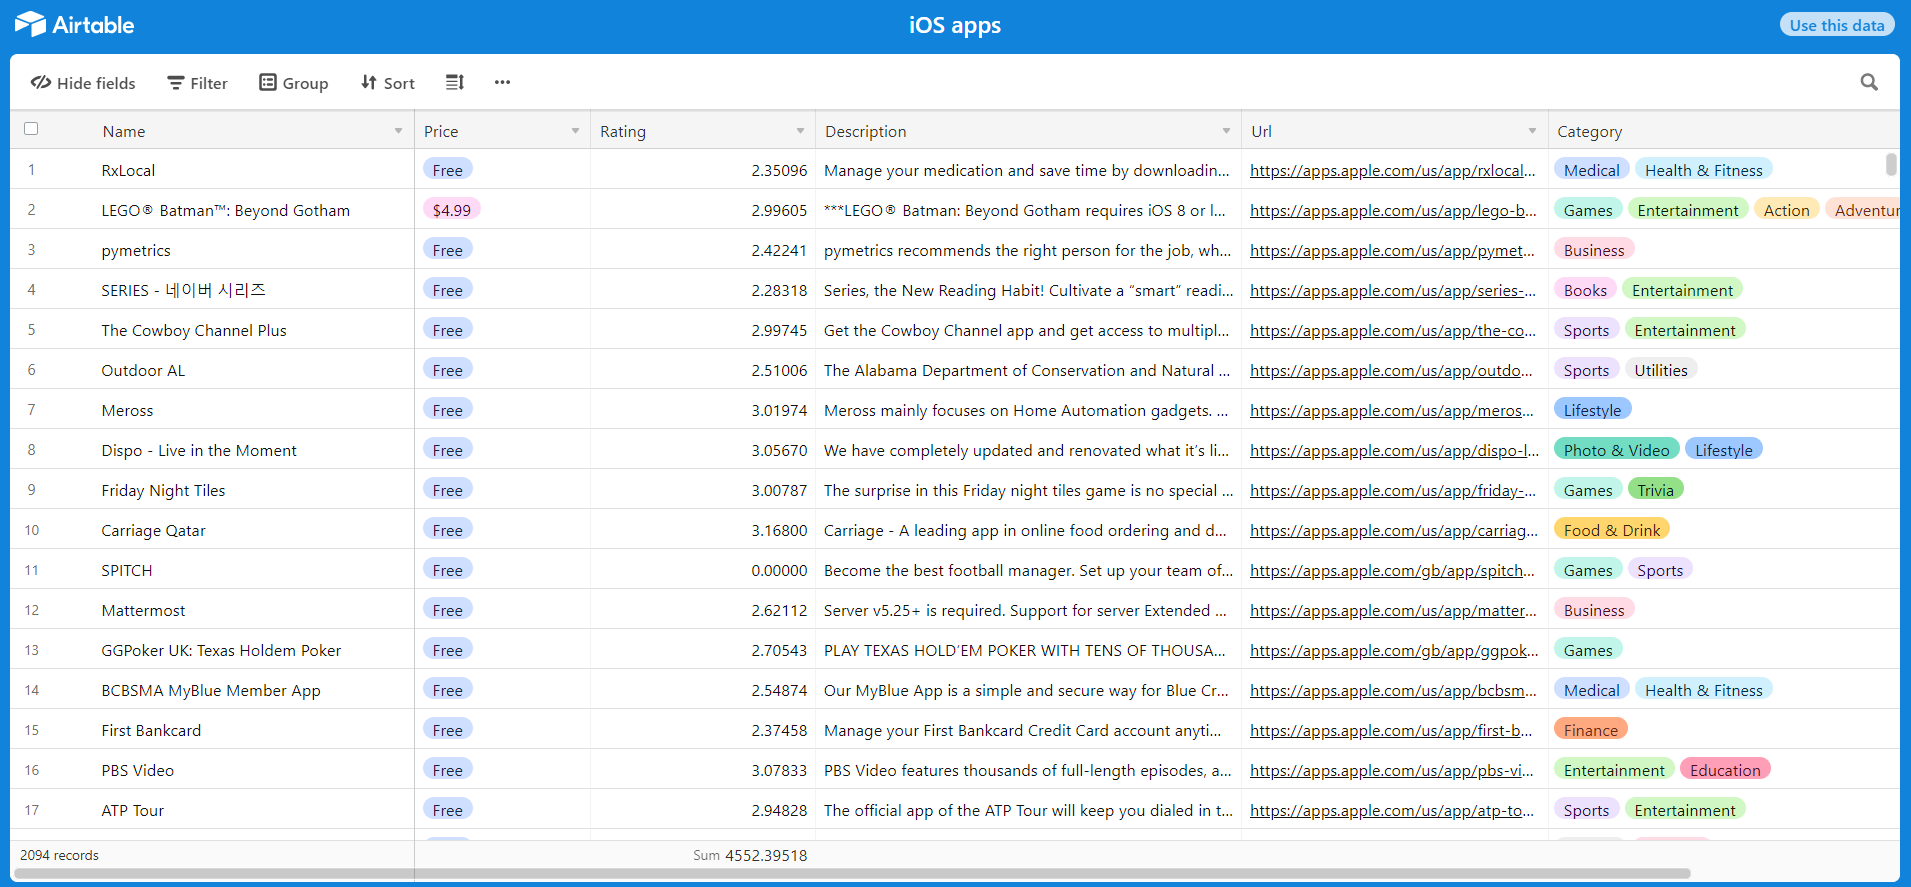The height and width of the screenshot is (887, 1911).
Task: Click the Books category tag
Action: click(x=1585, y=290)
